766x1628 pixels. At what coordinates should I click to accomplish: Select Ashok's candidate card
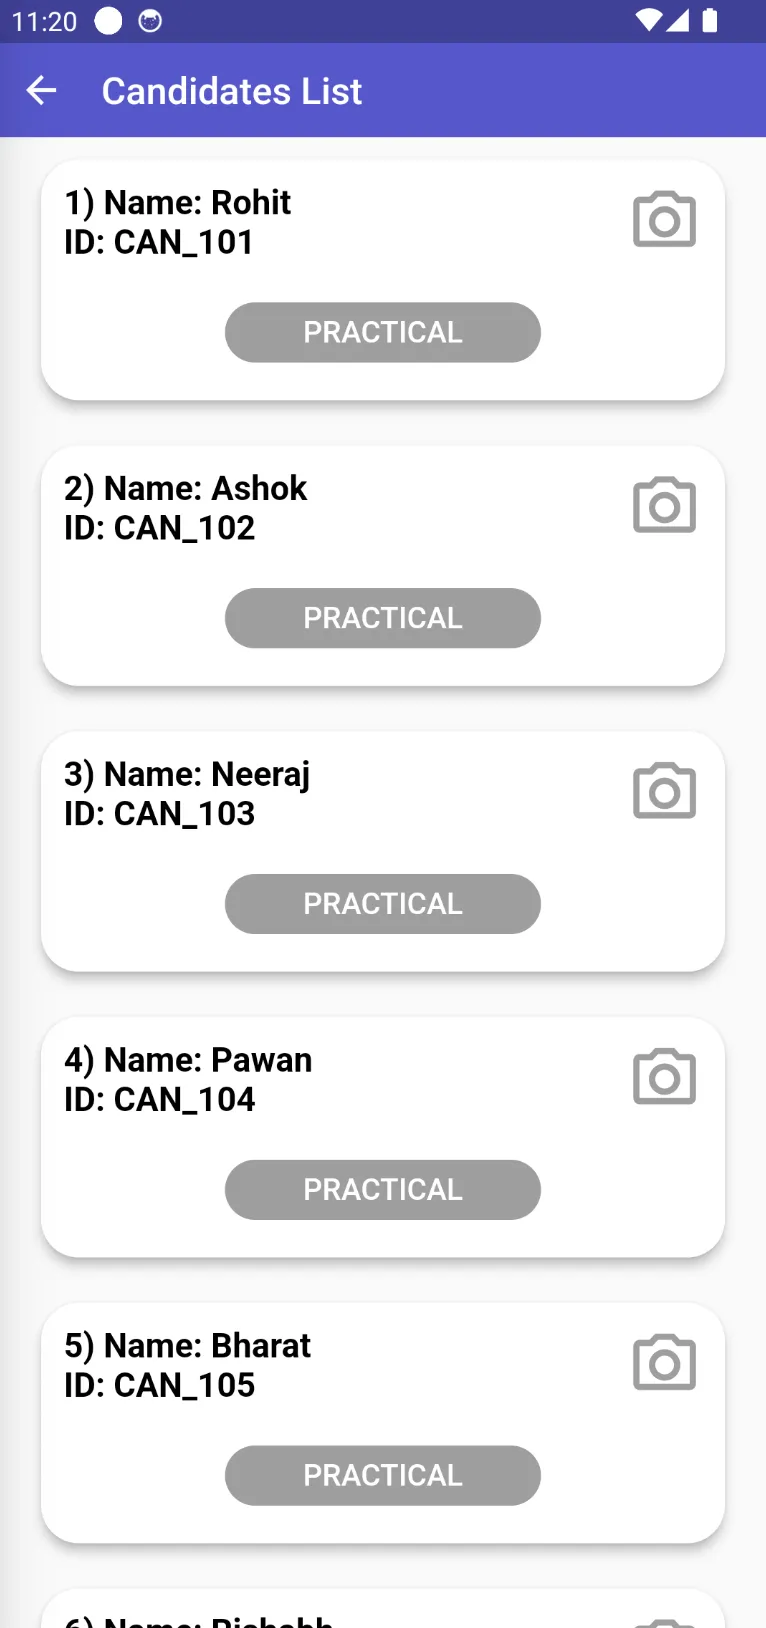click(383, 566)
